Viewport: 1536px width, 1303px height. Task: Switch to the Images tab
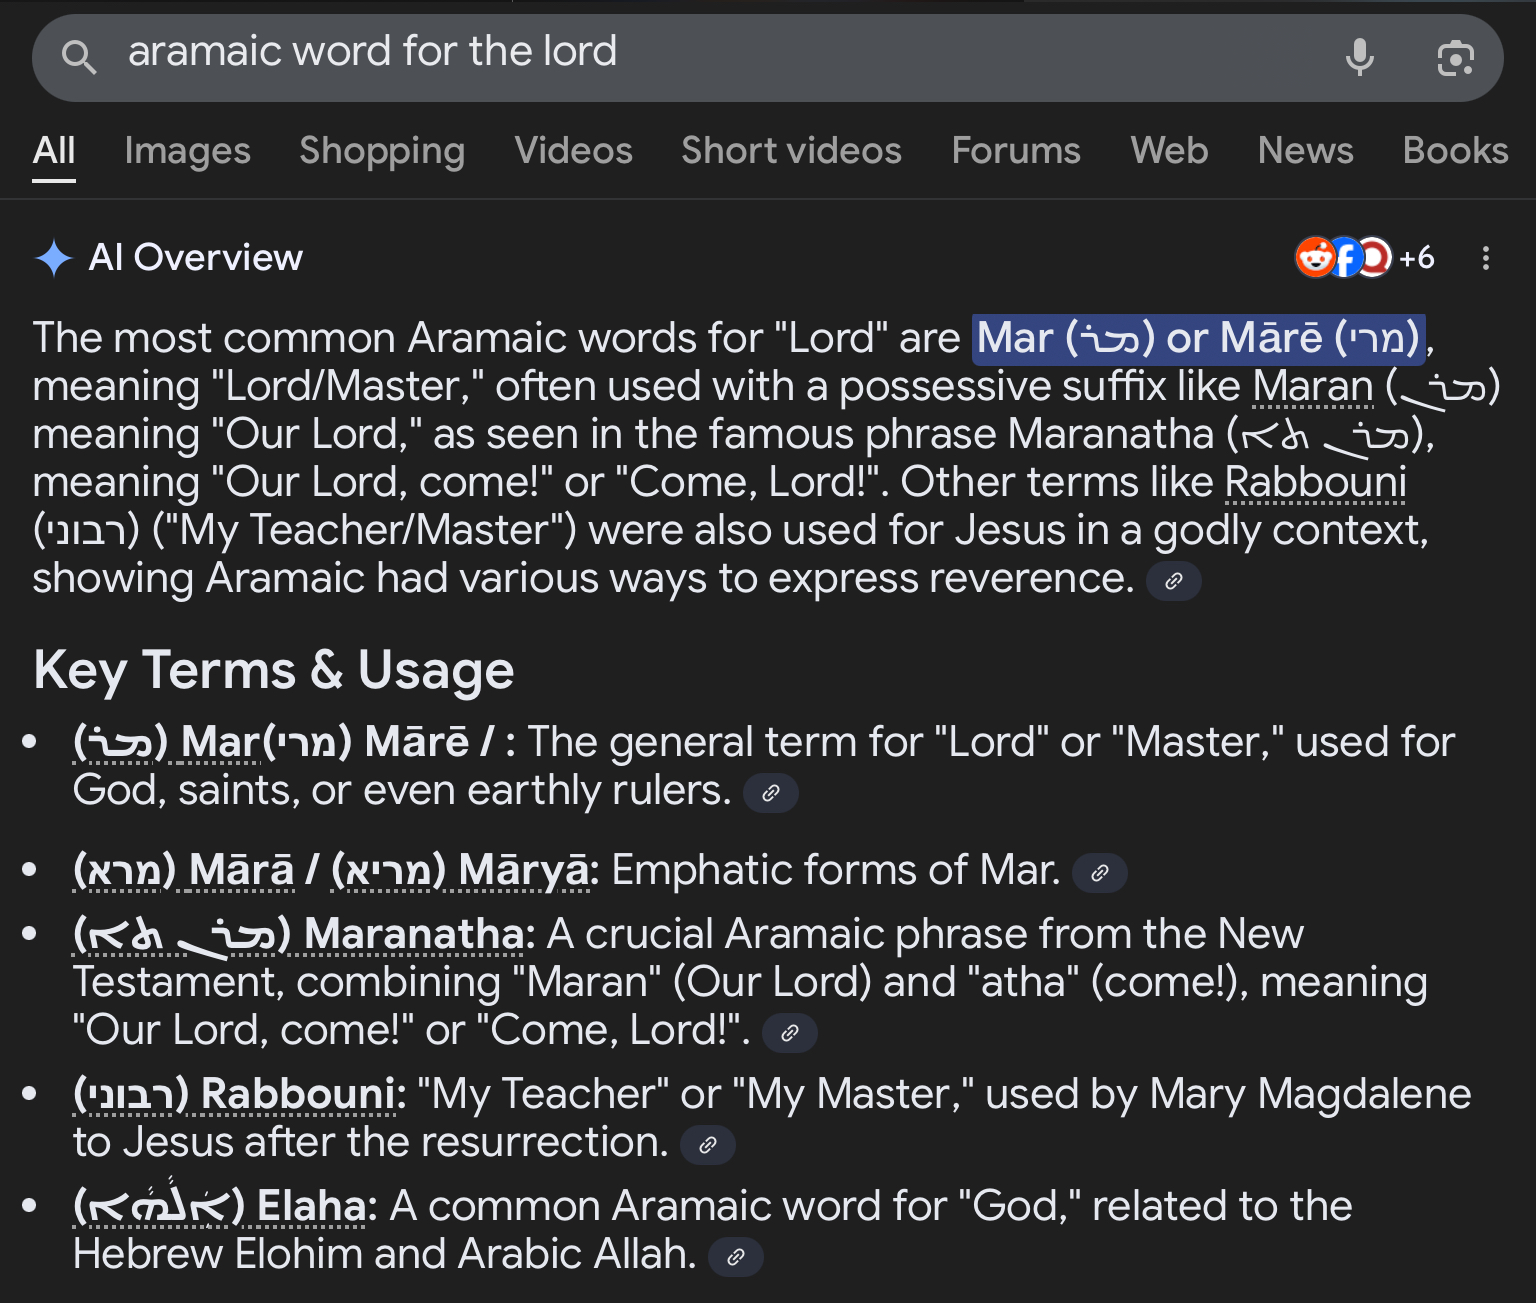tap(188, 151)
